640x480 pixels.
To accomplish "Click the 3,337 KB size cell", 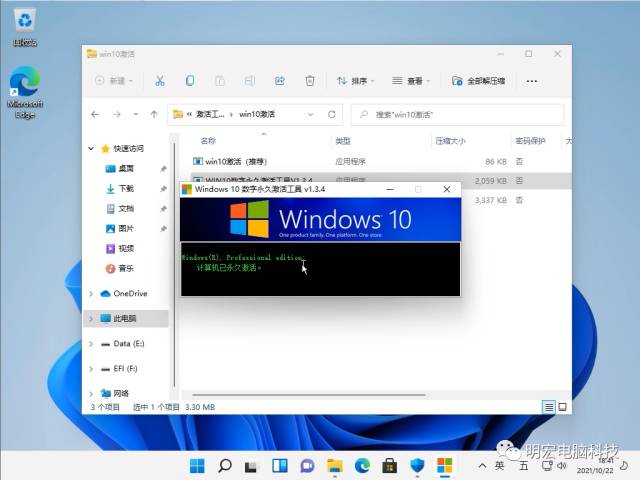I will tap(491, 200).
